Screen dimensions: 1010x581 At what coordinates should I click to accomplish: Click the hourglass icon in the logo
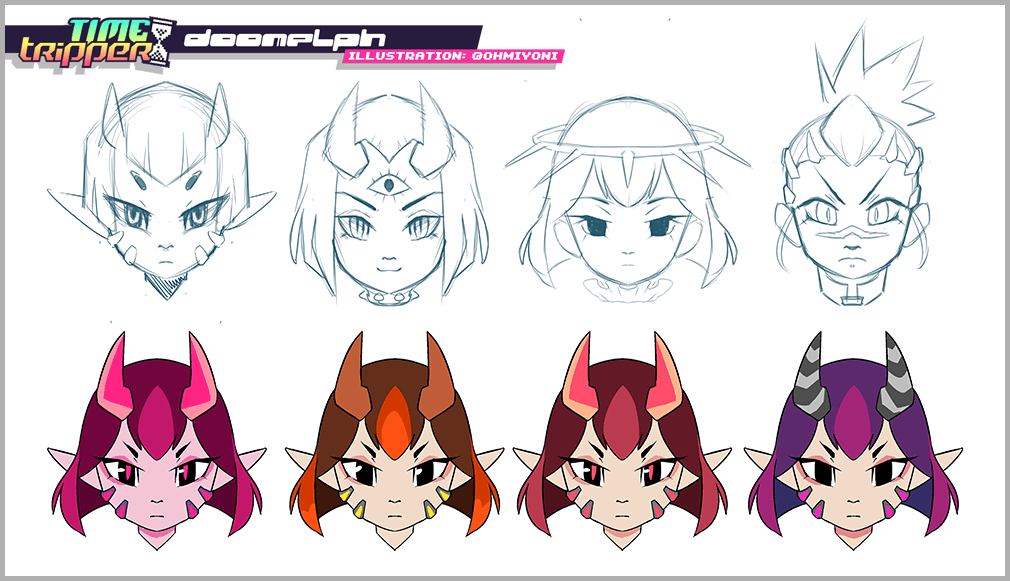[163, 42]
